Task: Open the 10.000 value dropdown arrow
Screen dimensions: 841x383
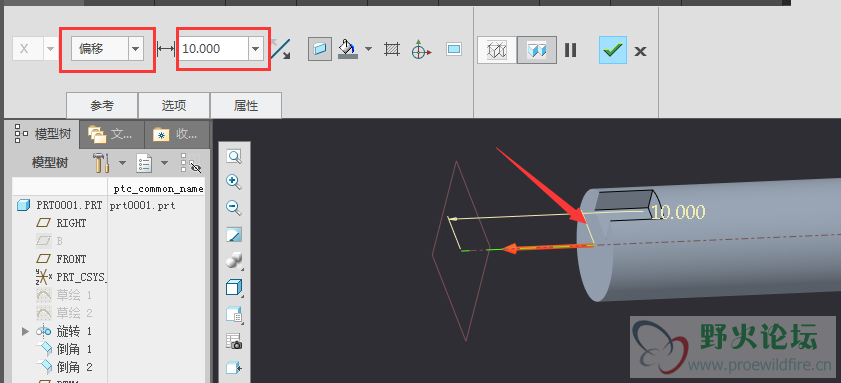Action: coord(255,49)
